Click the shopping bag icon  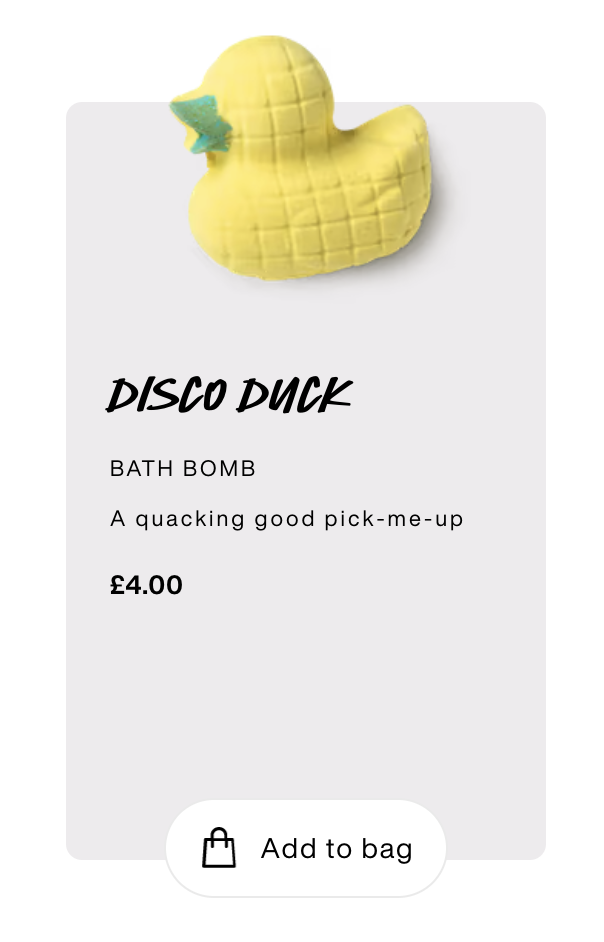(219, 848)
